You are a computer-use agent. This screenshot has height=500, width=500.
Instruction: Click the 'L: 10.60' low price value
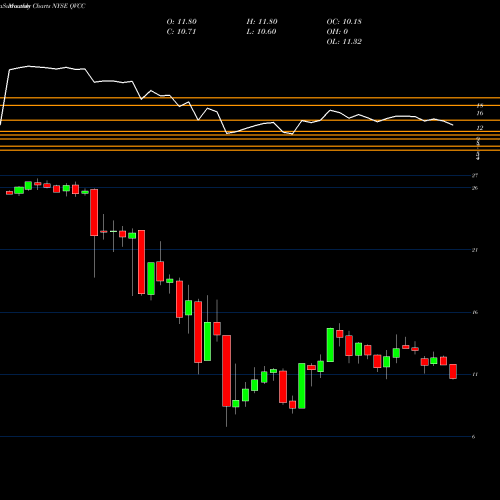pos(261,32)
